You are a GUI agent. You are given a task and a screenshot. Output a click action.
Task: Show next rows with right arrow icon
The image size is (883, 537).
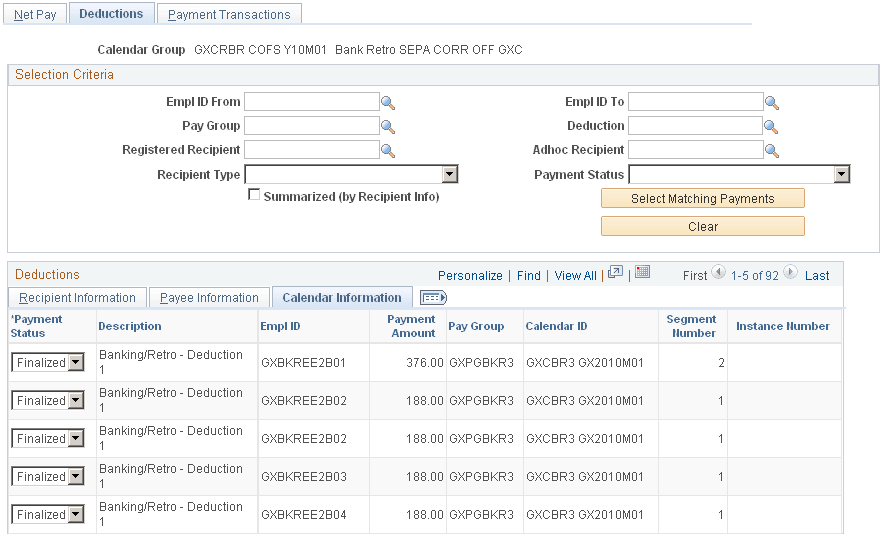(x=791, y=272)
